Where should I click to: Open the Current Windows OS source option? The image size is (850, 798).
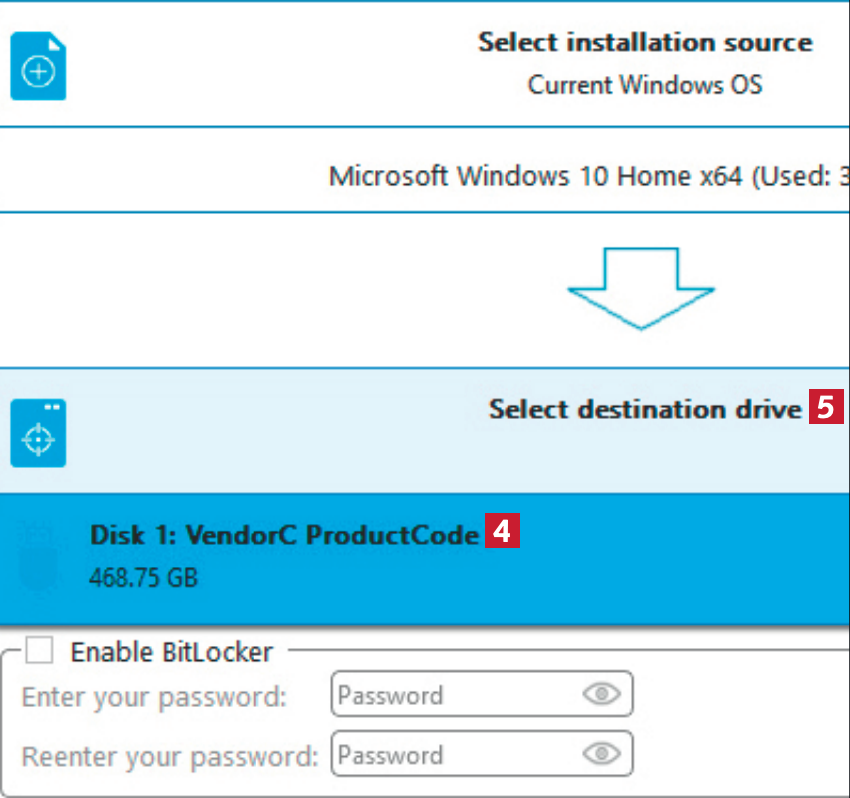pos(645,85)
